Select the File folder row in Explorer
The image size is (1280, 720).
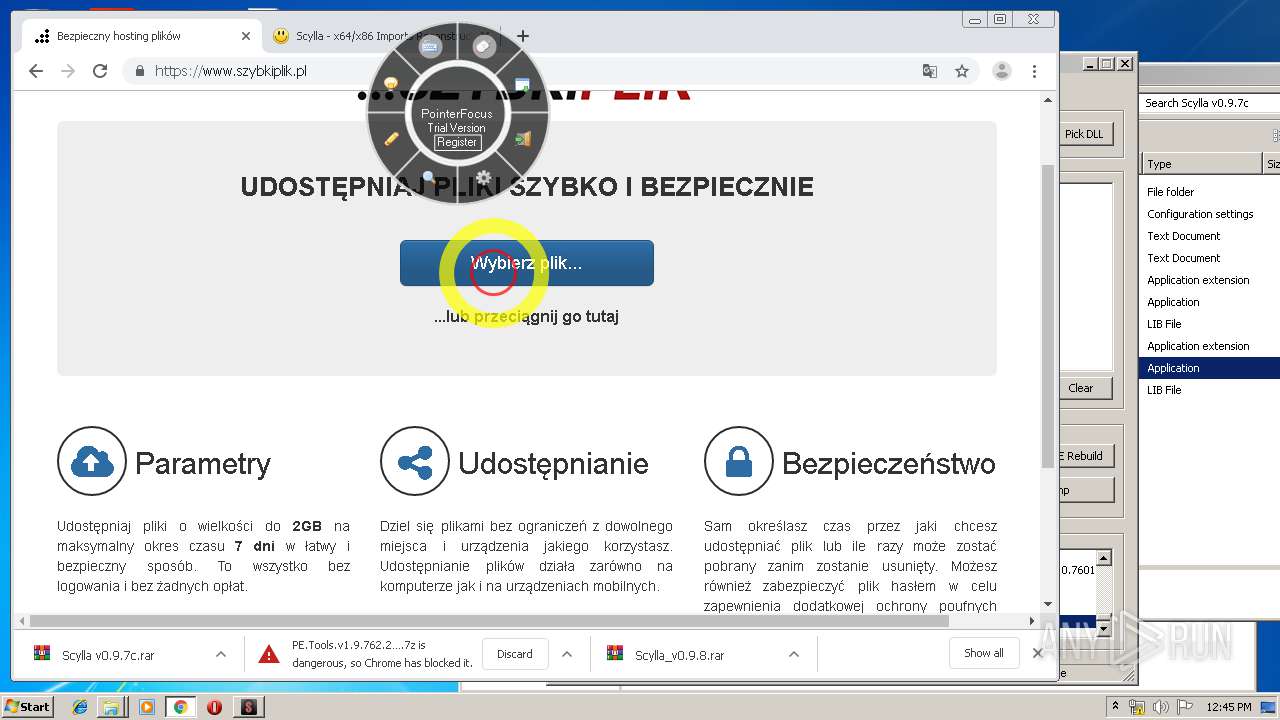pyautogui.click(x=1210, y=192)
